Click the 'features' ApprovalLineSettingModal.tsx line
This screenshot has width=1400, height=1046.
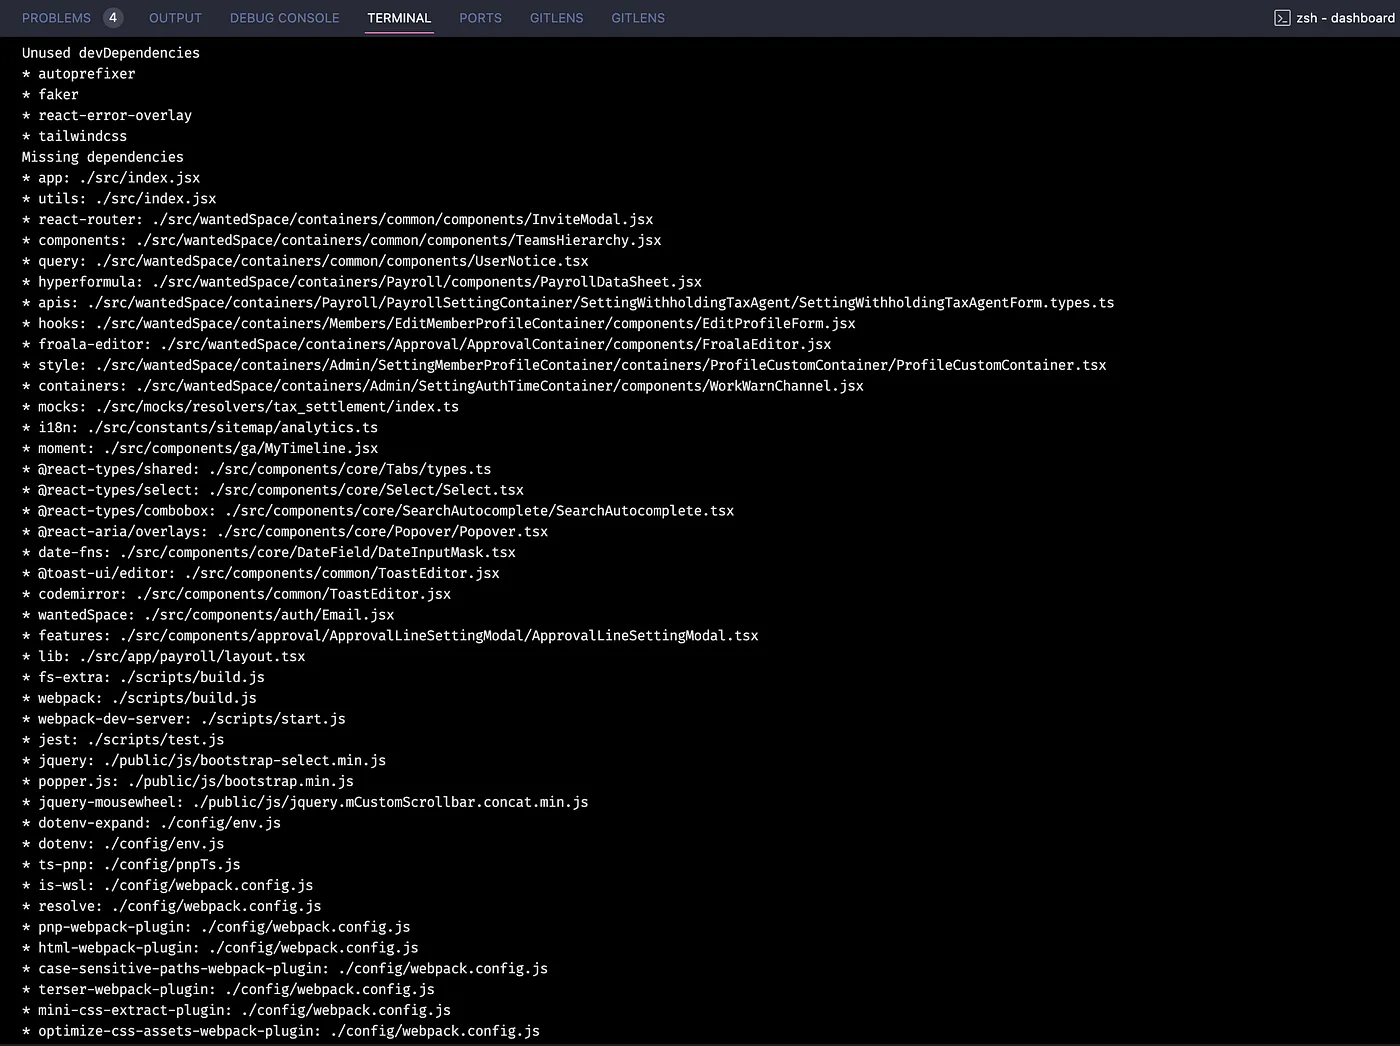click(391, 636)
